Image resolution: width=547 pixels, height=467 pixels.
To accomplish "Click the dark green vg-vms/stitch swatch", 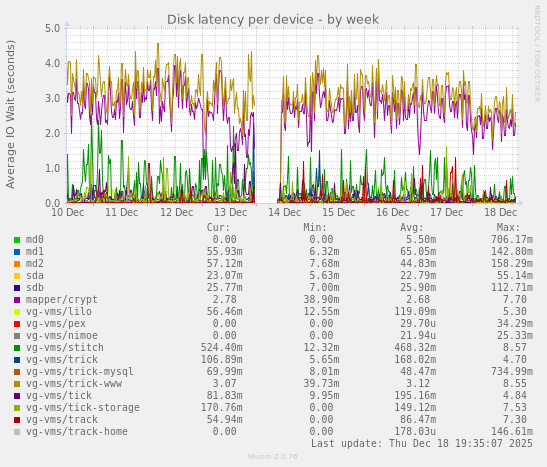I will [17, 348].
